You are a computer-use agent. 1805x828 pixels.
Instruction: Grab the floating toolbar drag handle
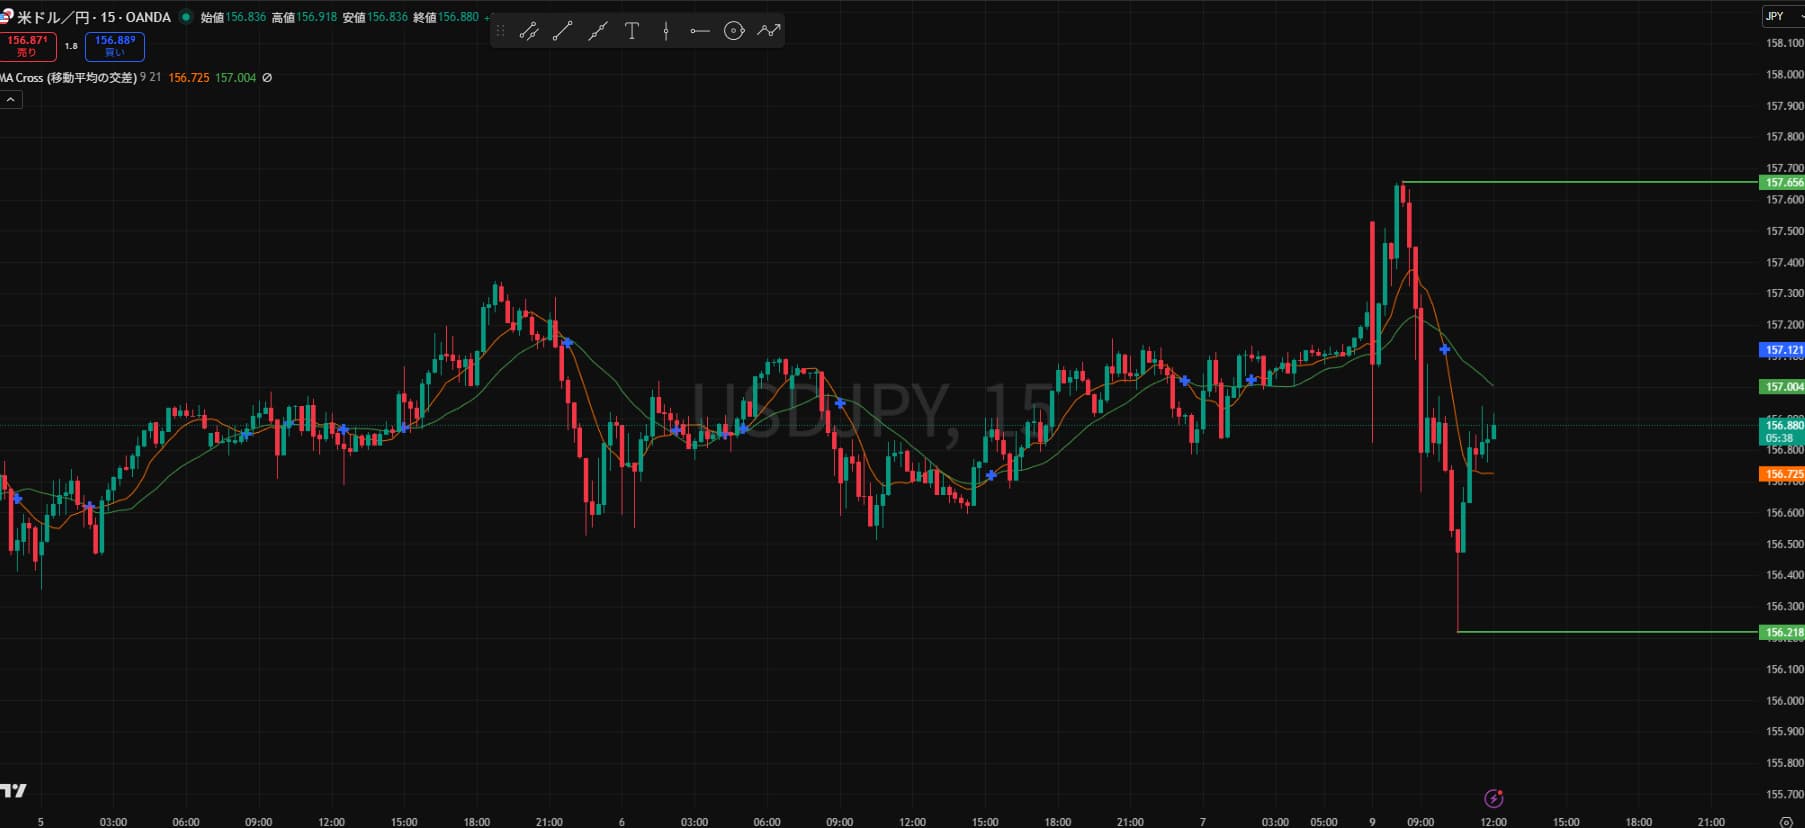coord(501,31)
